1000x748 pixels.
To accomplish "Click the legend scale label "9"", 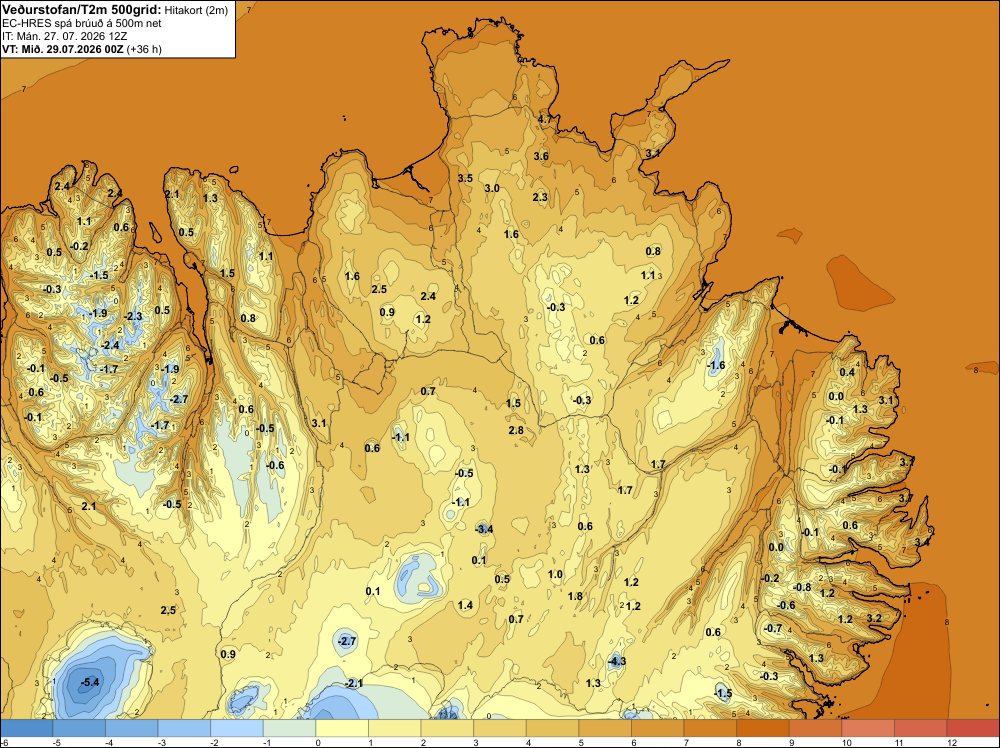I will pos(792,743).
